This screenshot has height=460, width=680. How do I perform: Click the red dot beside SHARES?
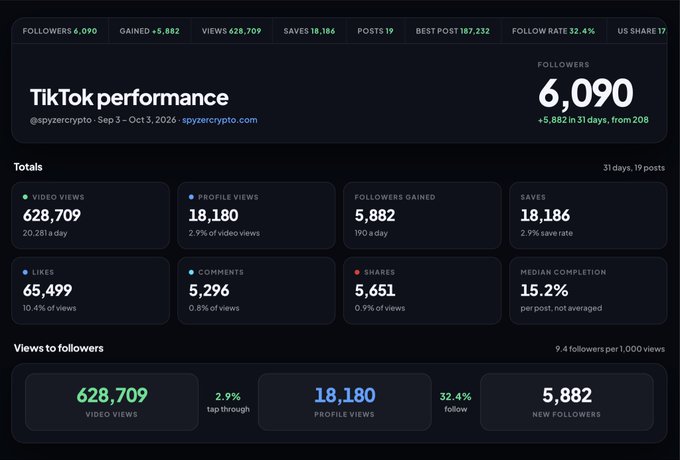(357, 272)
